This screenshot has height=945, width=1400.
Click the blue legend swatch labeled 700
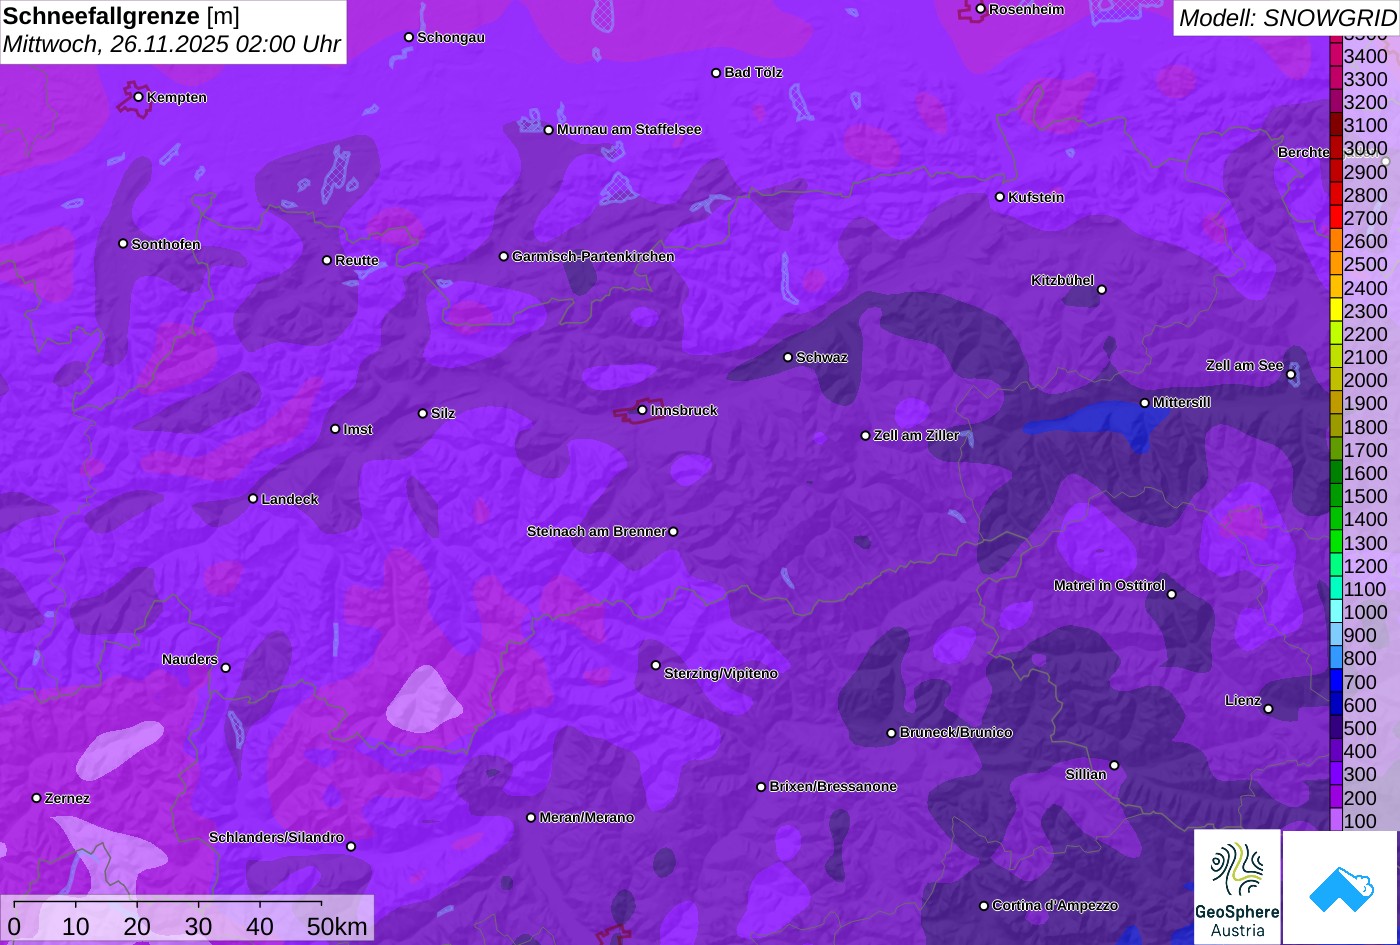pyautogui.click(x=1336, y=682)
